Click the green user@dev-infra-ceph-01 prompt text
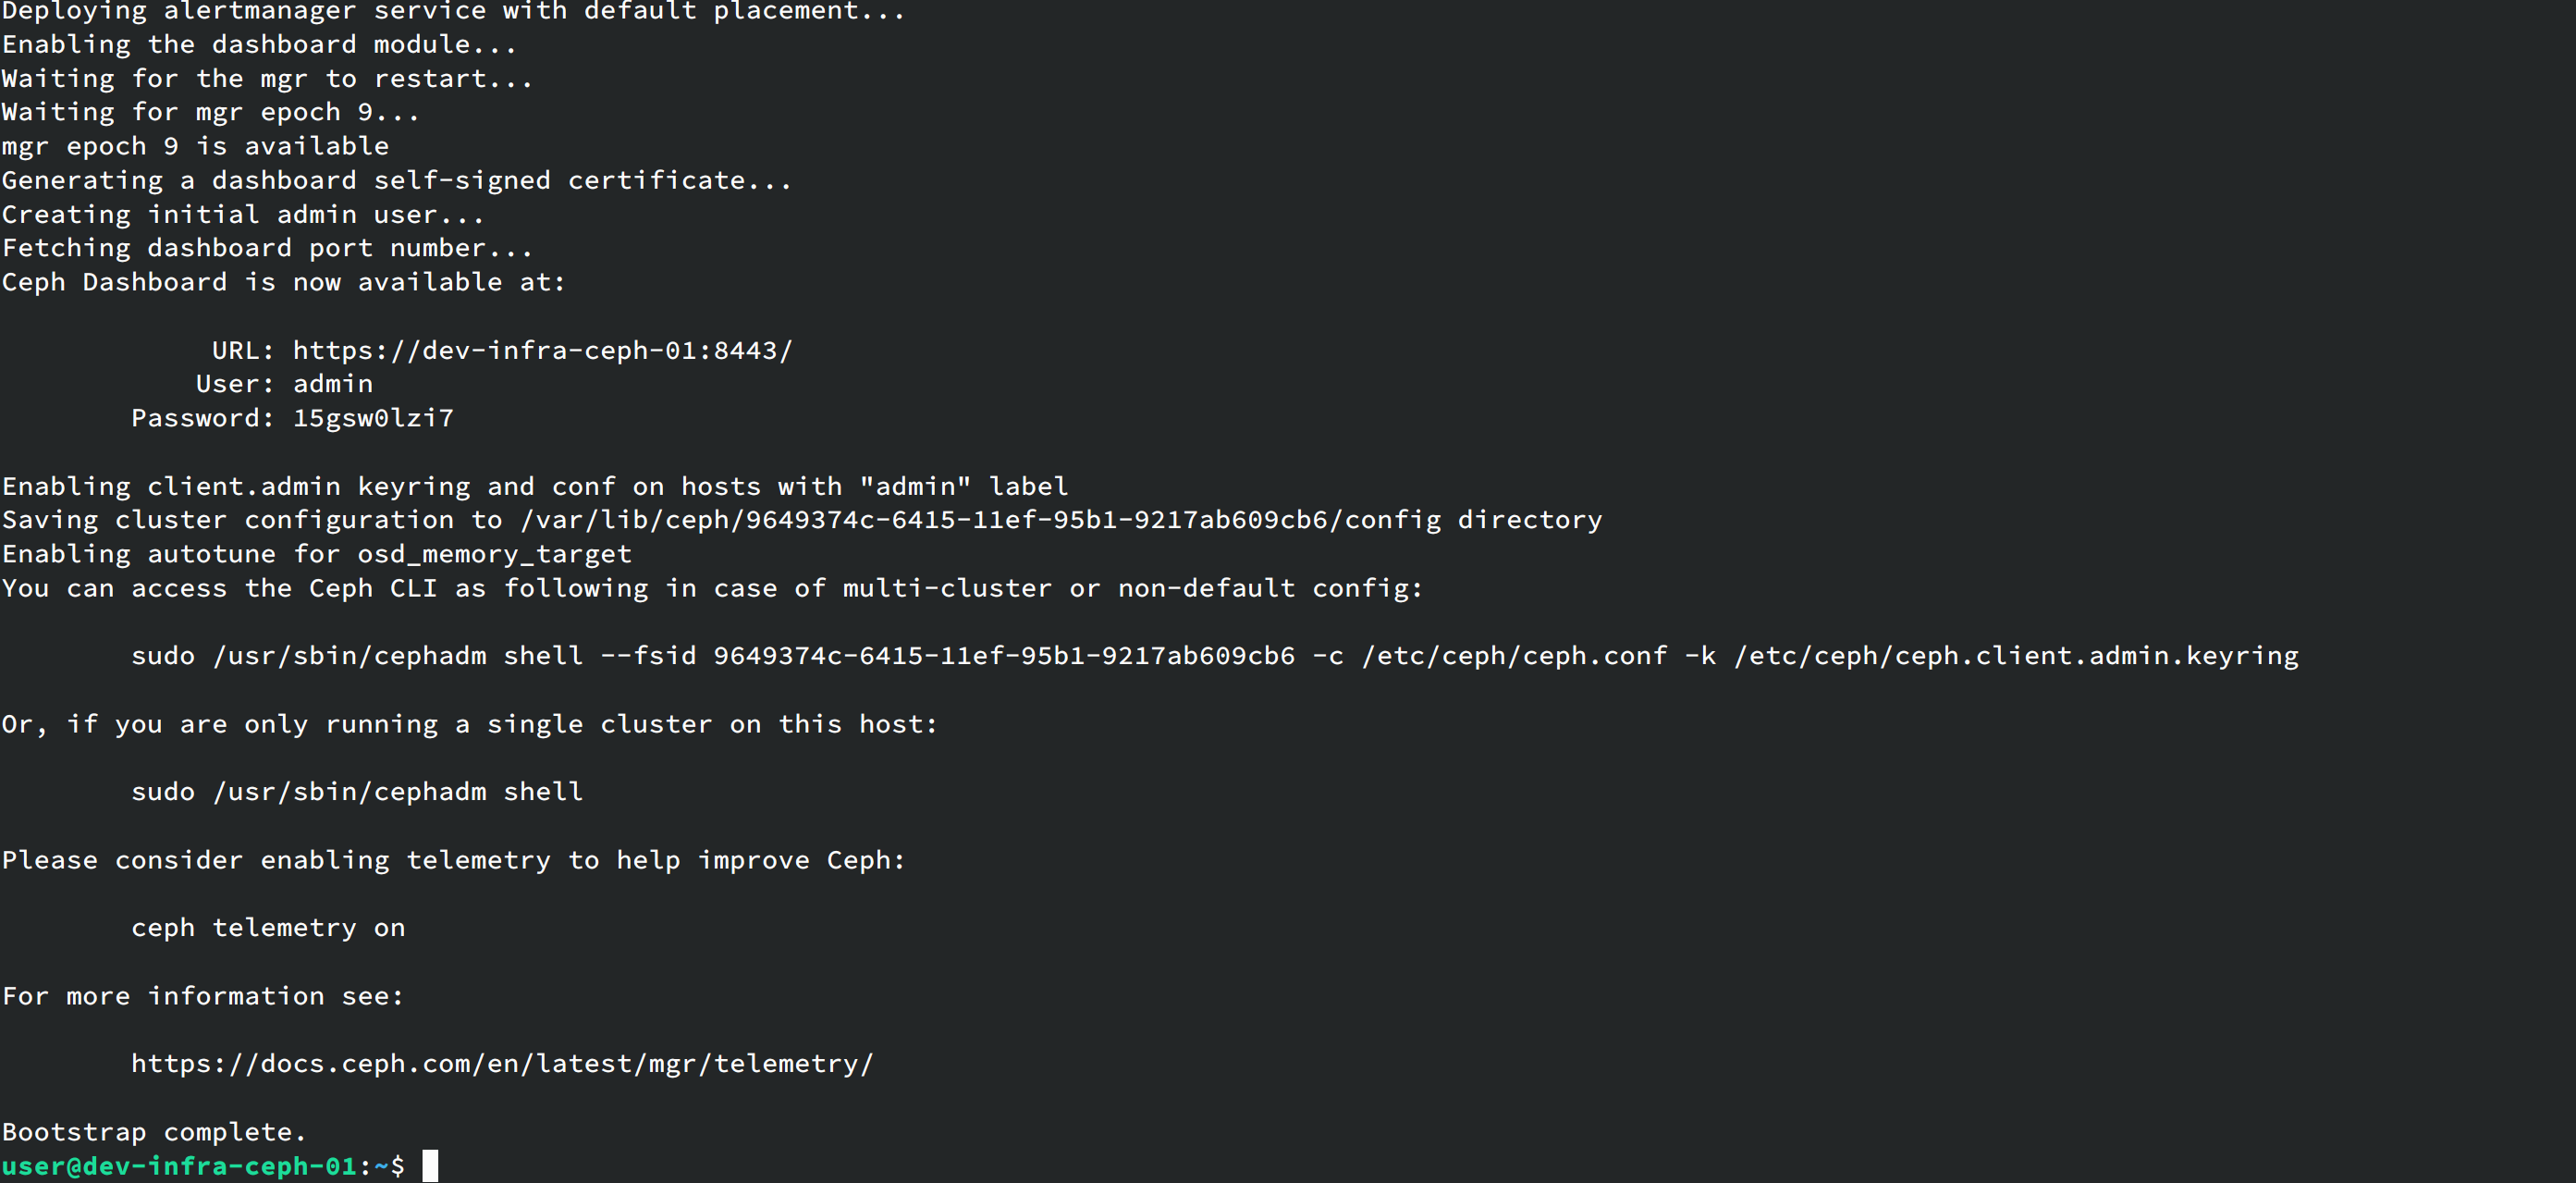Viewport: 2576px width, 1183px height. [x=180, y=1166]
